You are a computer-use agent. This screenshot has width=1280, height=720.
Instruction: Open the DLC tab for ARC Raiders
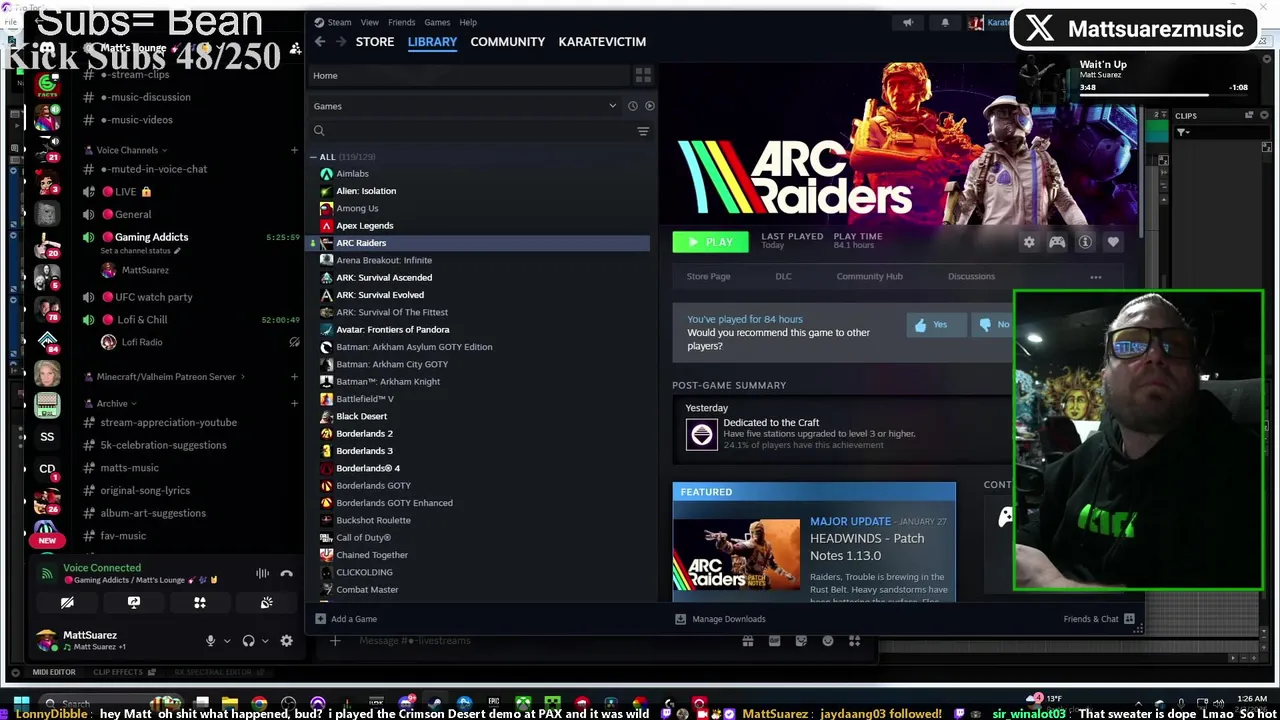(783, 276)
